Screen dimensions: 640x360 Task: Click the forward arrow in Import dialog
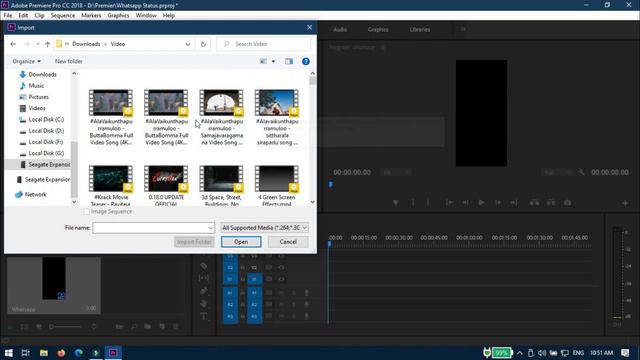tap(27, 44)
